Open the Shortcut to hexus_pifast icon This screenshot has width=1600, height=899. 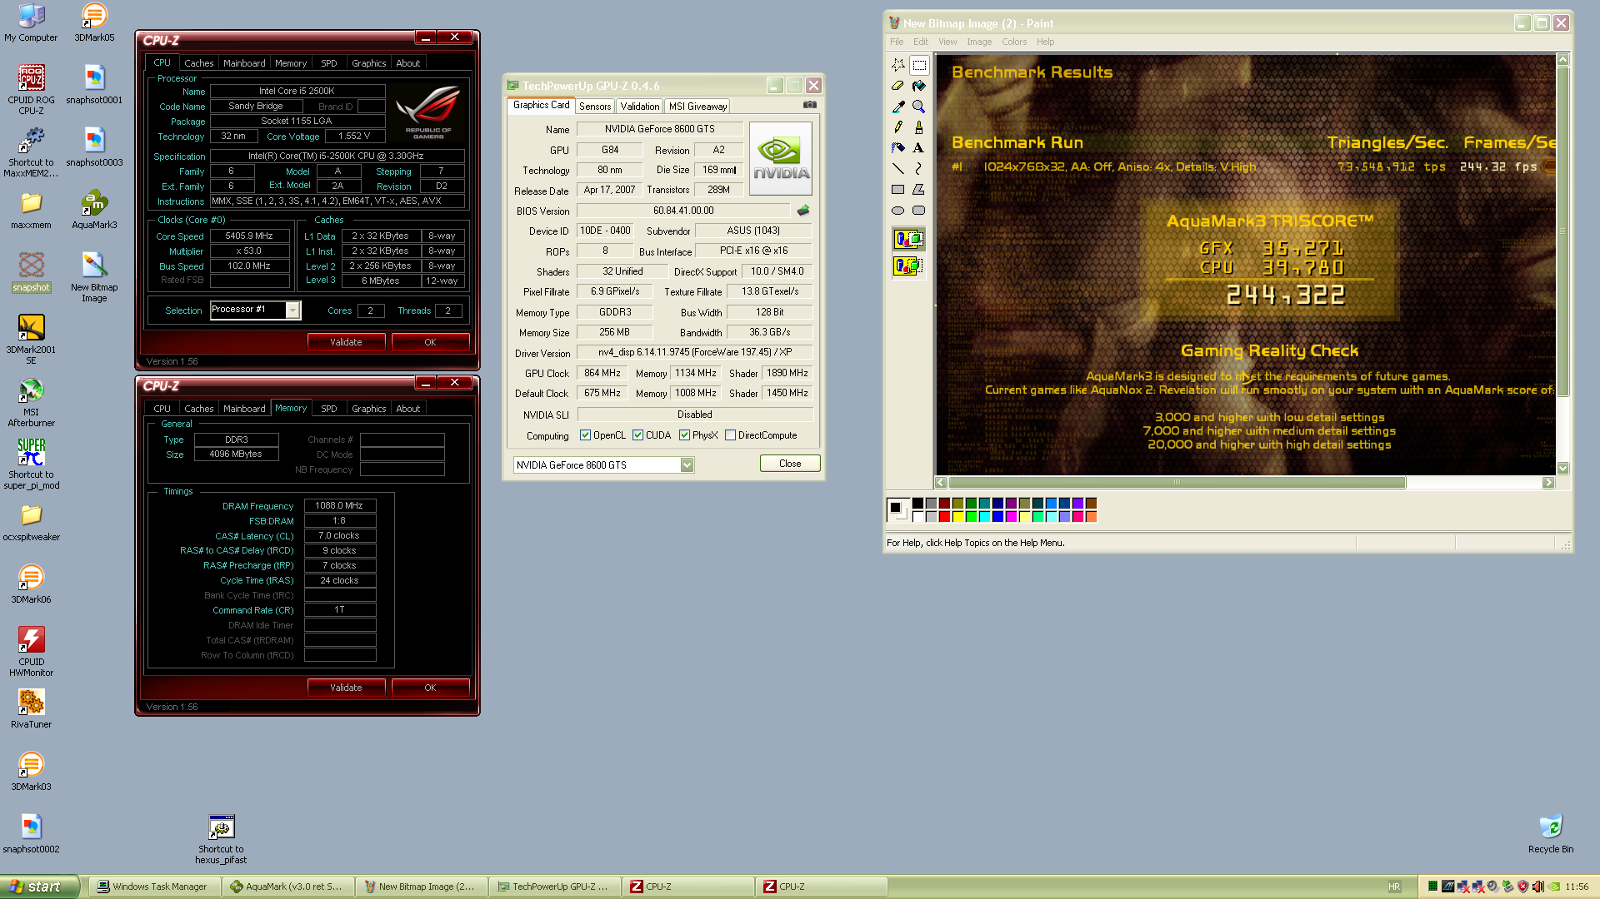coord(221,840)
